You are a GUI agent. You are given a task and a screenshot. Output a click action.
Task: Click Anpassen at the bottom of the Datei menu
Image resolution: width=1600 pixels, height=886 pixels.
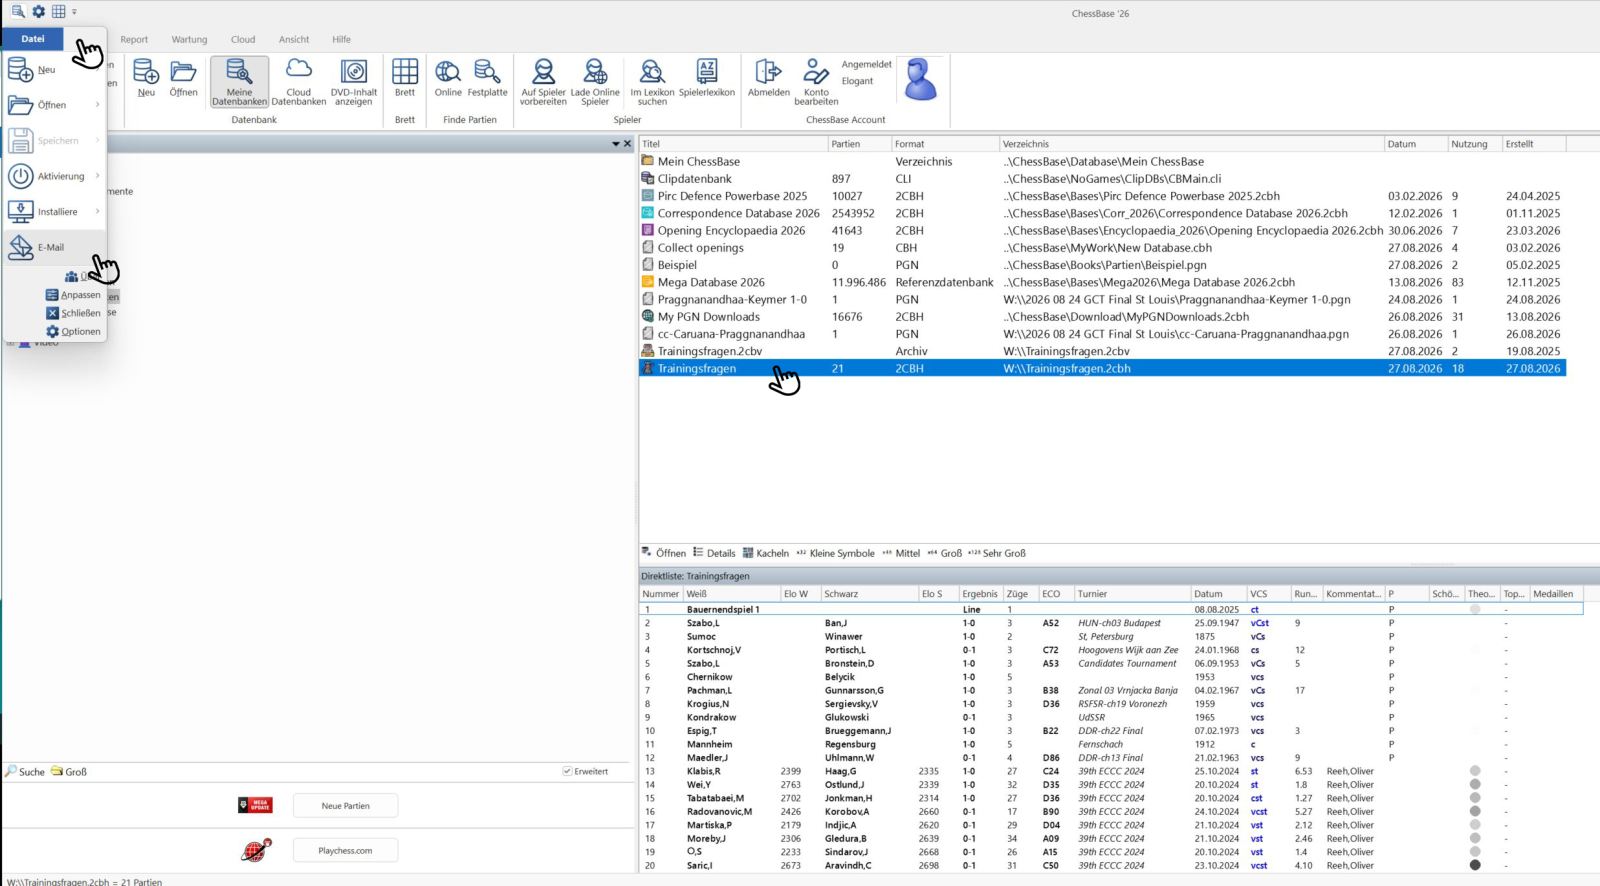(x=73, y=295)
